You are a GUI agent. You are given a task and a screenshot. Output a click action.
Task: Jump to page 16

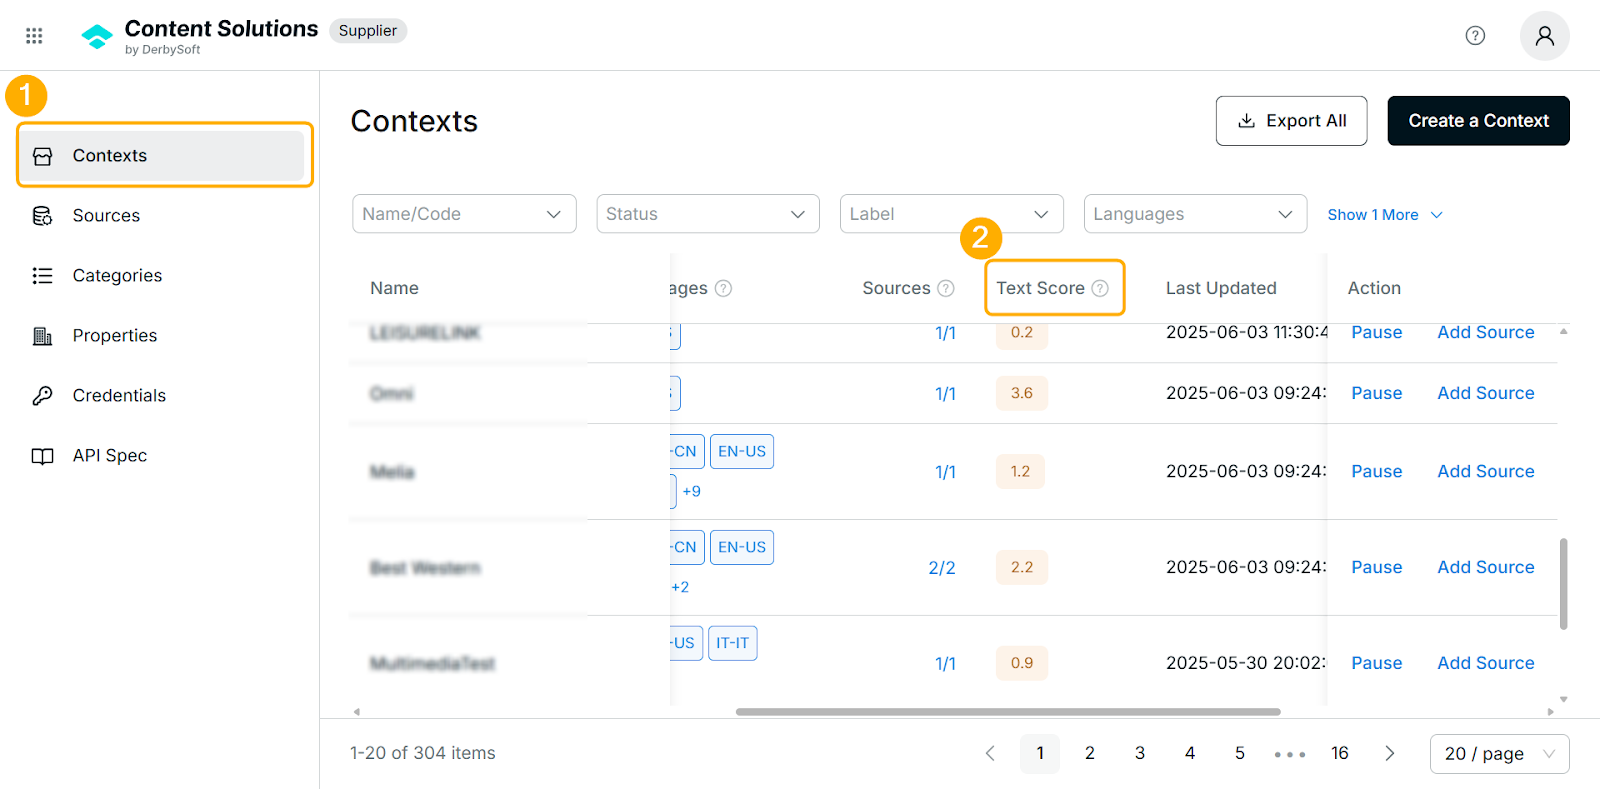tap(1340, 753)
